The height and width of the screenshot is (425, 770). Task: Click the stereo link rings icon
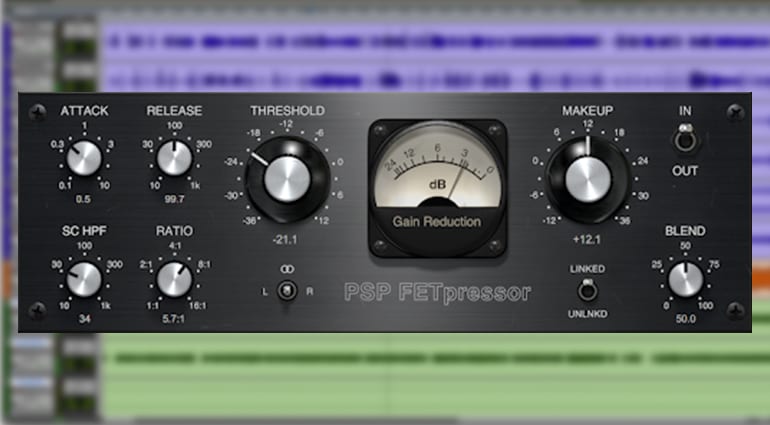(x=287, y=269)
